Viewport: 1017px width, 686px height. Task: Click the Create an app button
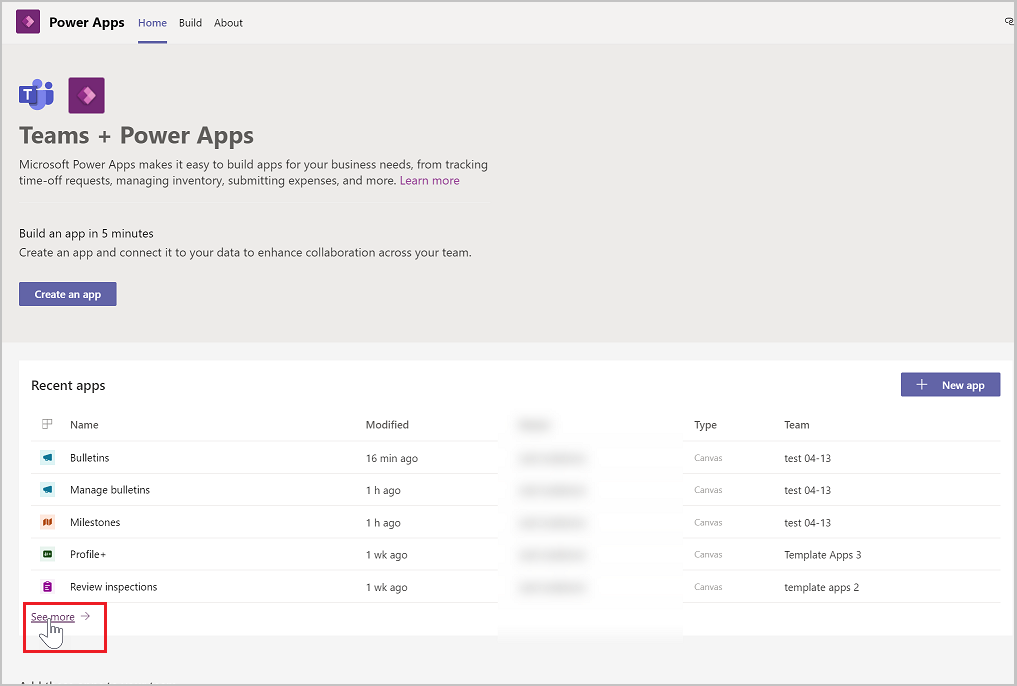click(x=67, y=294)
